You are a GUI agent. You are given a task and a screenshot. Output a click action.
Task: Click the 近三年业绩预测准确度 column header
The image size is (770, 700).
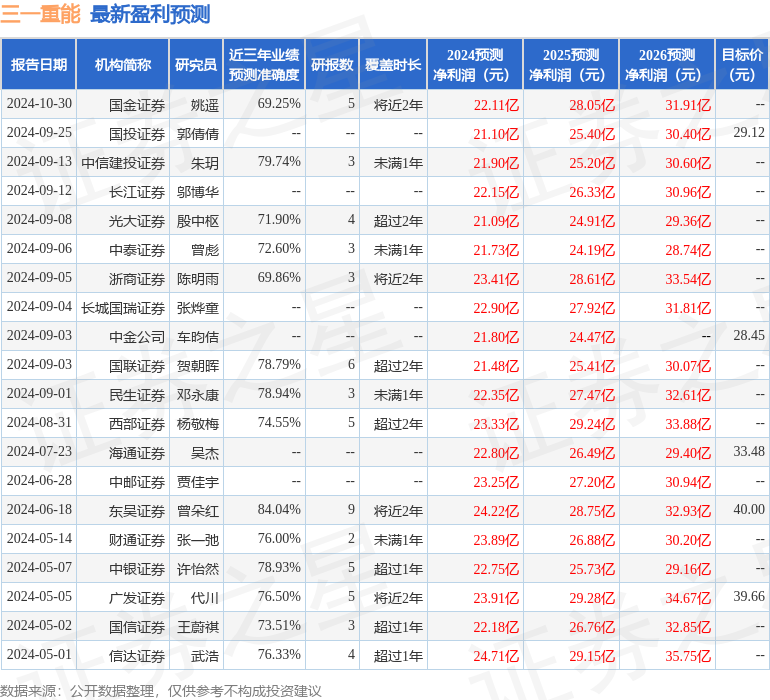[264, 64]
